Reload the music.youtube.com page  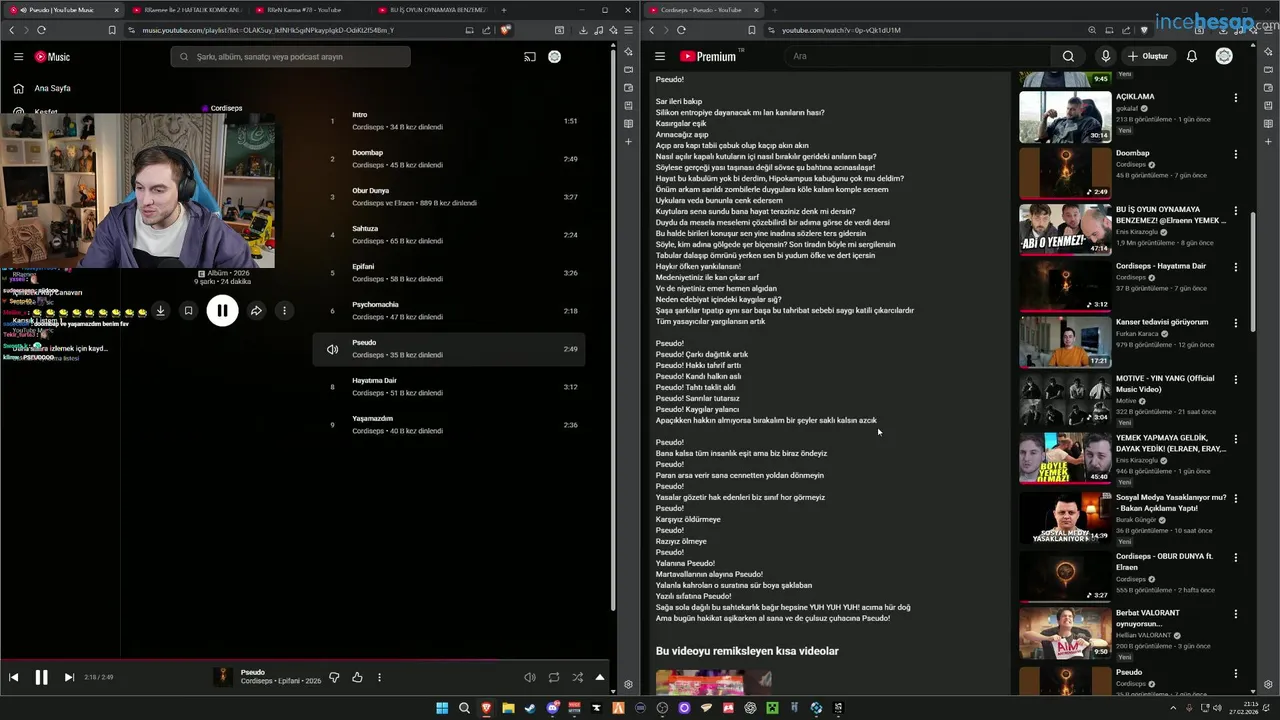pyautogui.click(x=42, y=30)
